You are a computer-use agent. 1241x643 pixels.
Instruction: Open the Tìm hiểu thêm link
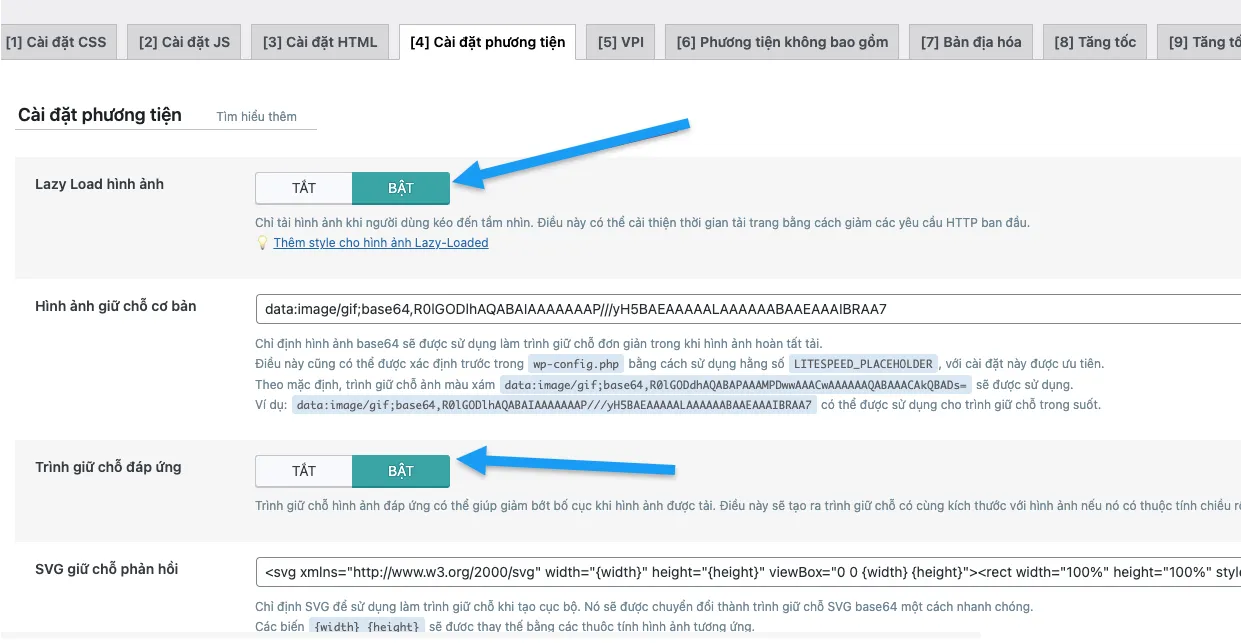tap(257, 115)
